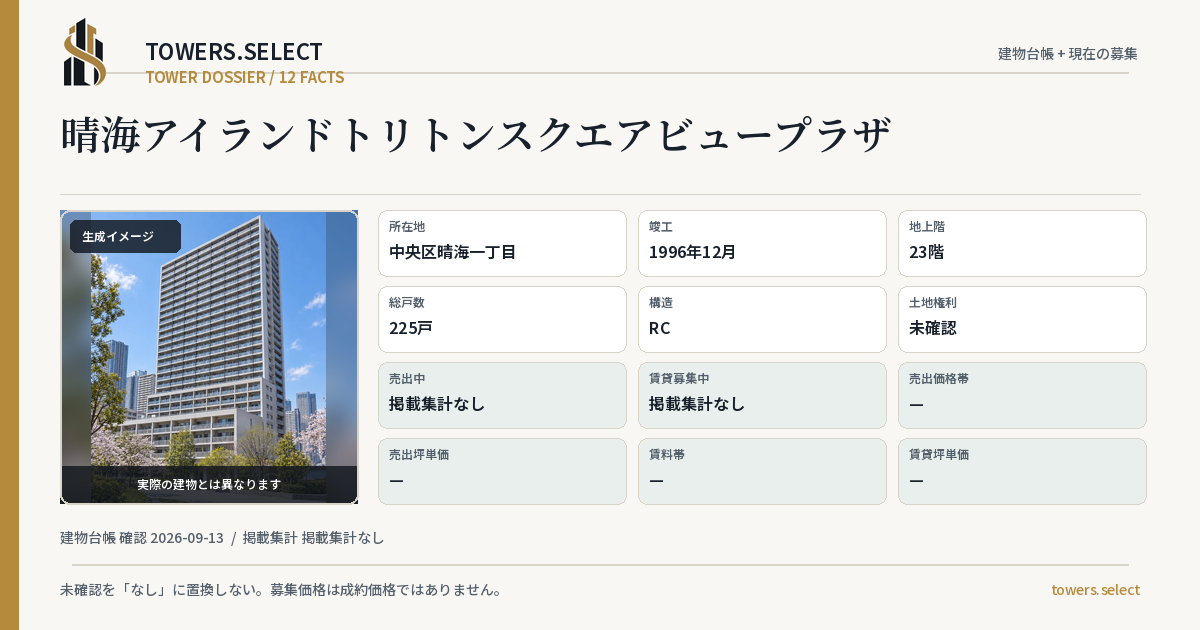
Task: Select the 未確認を「なし」に置換しない disclaimer text
Action: pos(281,590)
